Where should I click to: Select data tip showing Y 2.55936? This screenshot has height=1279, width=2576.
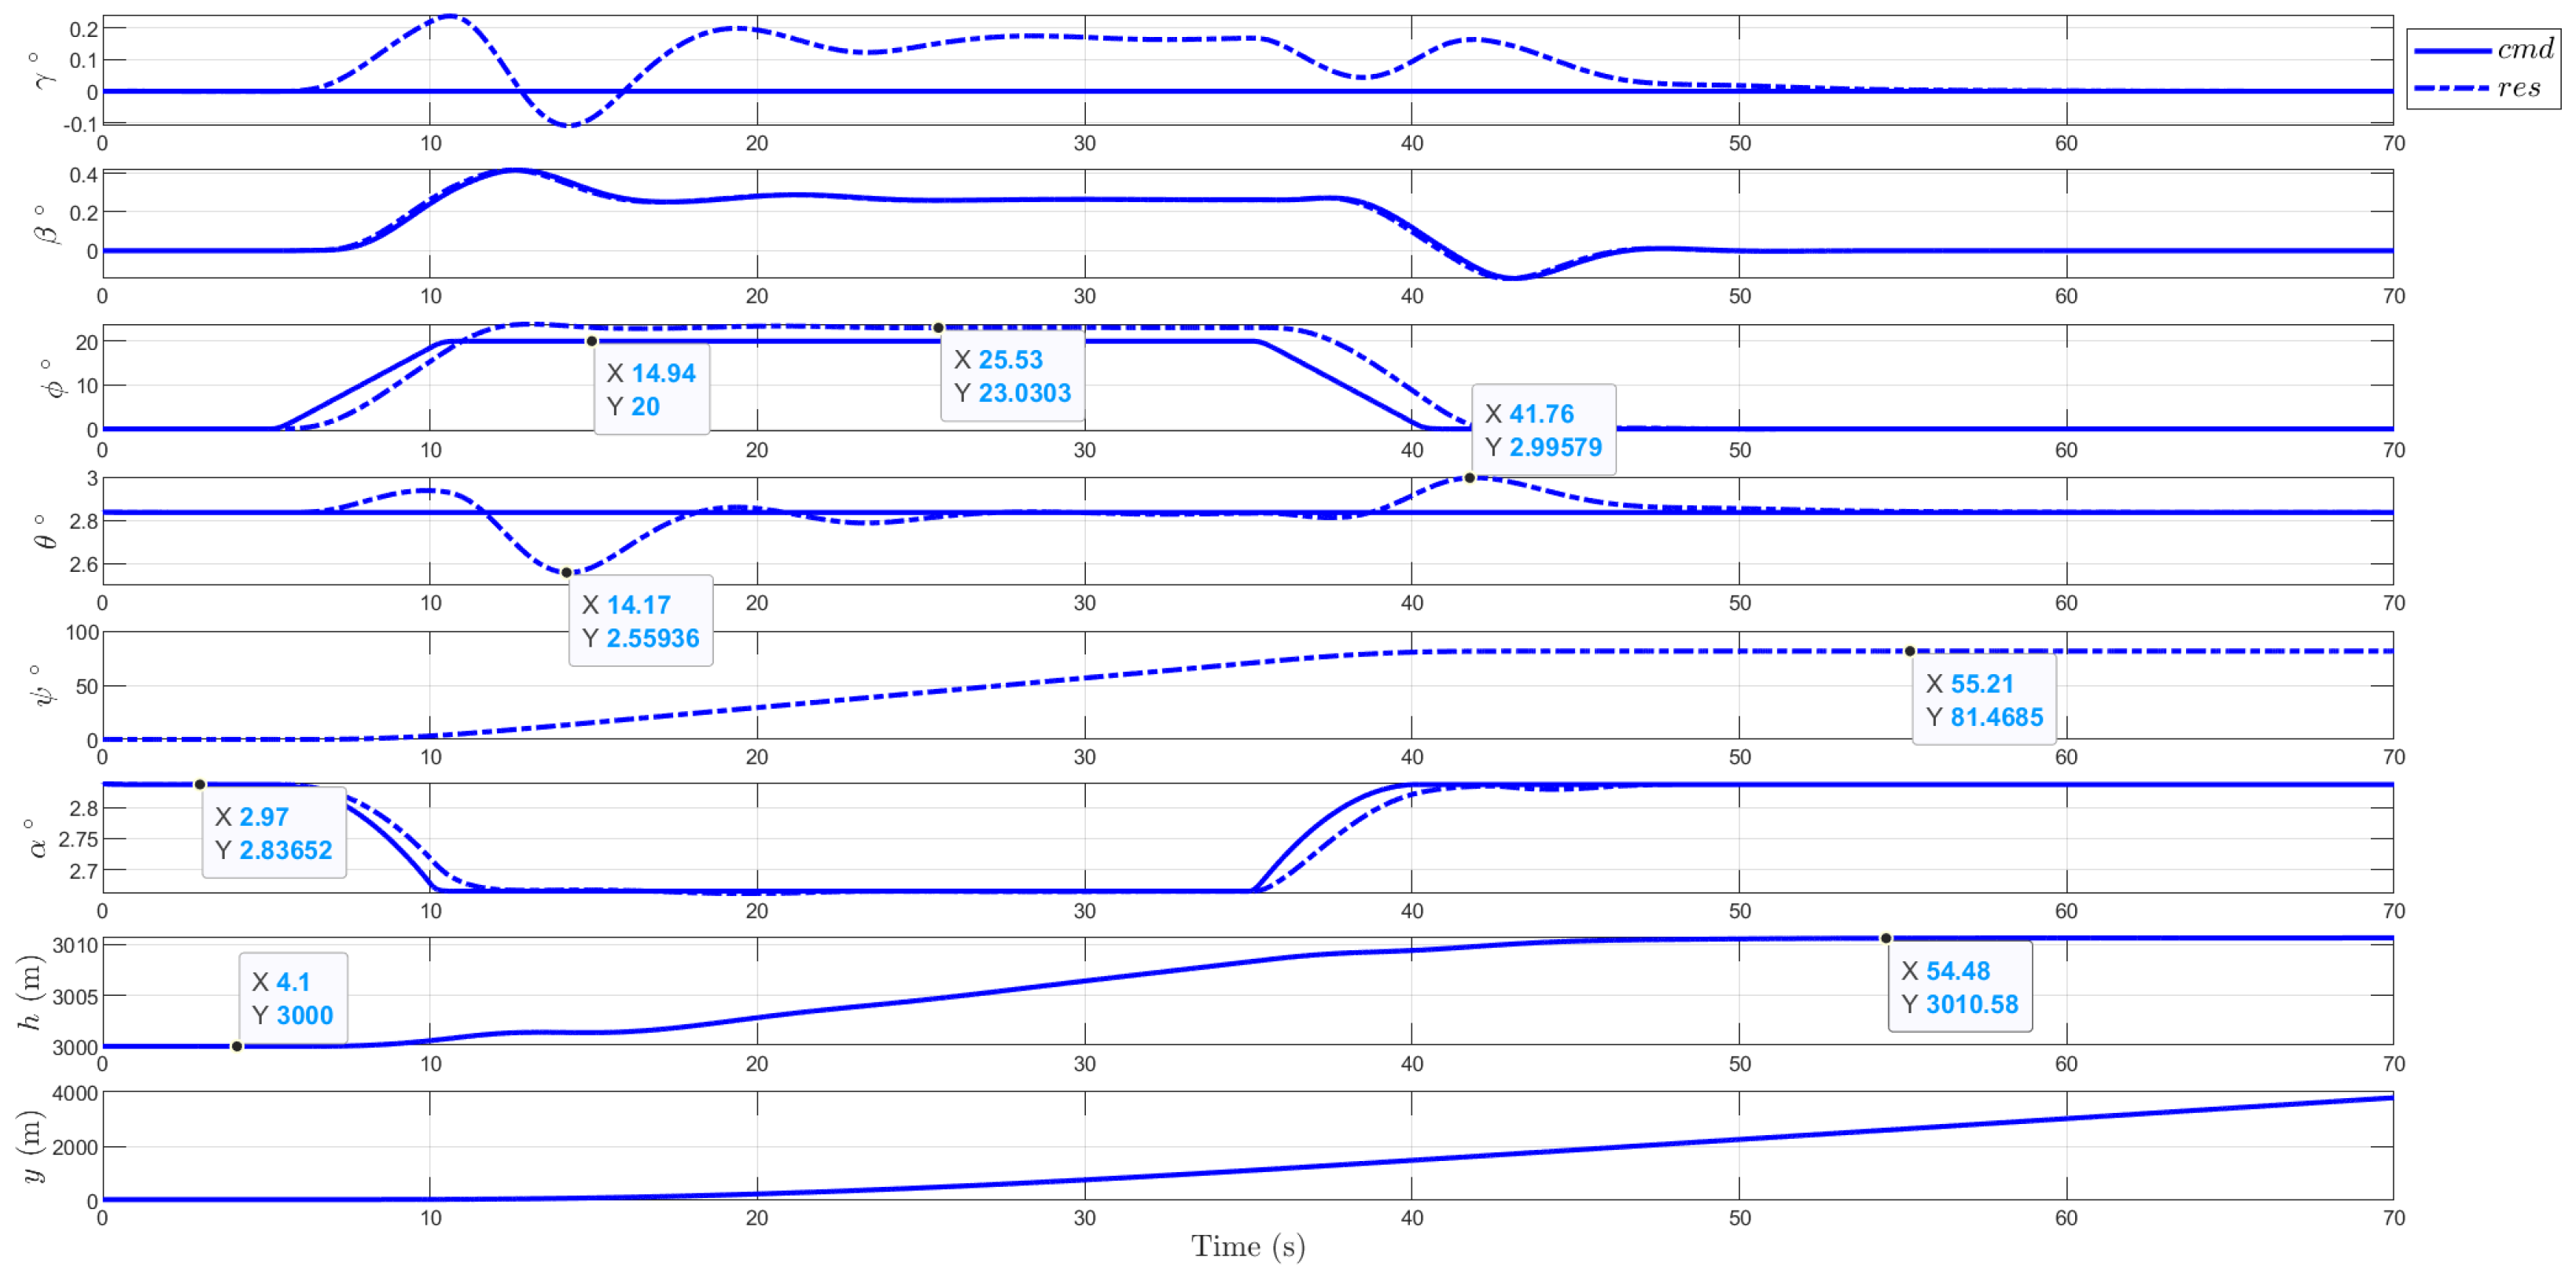640,621
